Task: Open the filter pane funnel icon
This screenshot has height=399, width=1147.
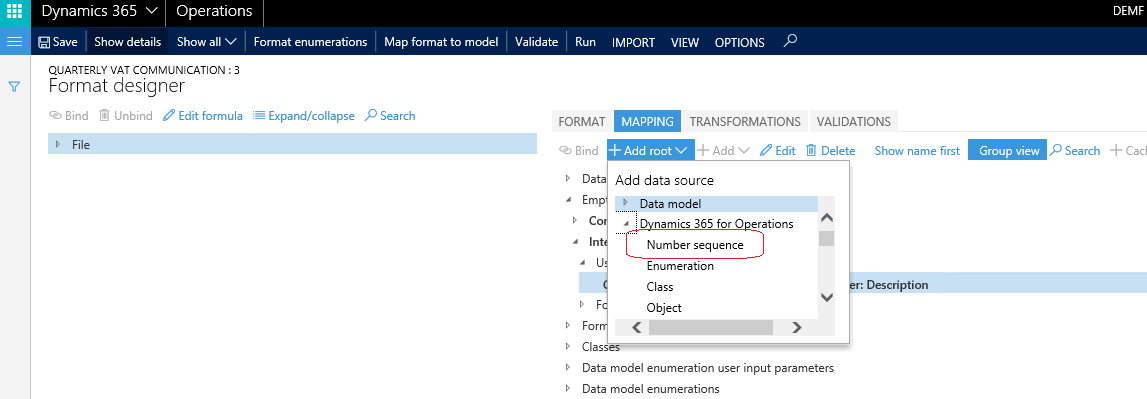Action: pos(14,86)
